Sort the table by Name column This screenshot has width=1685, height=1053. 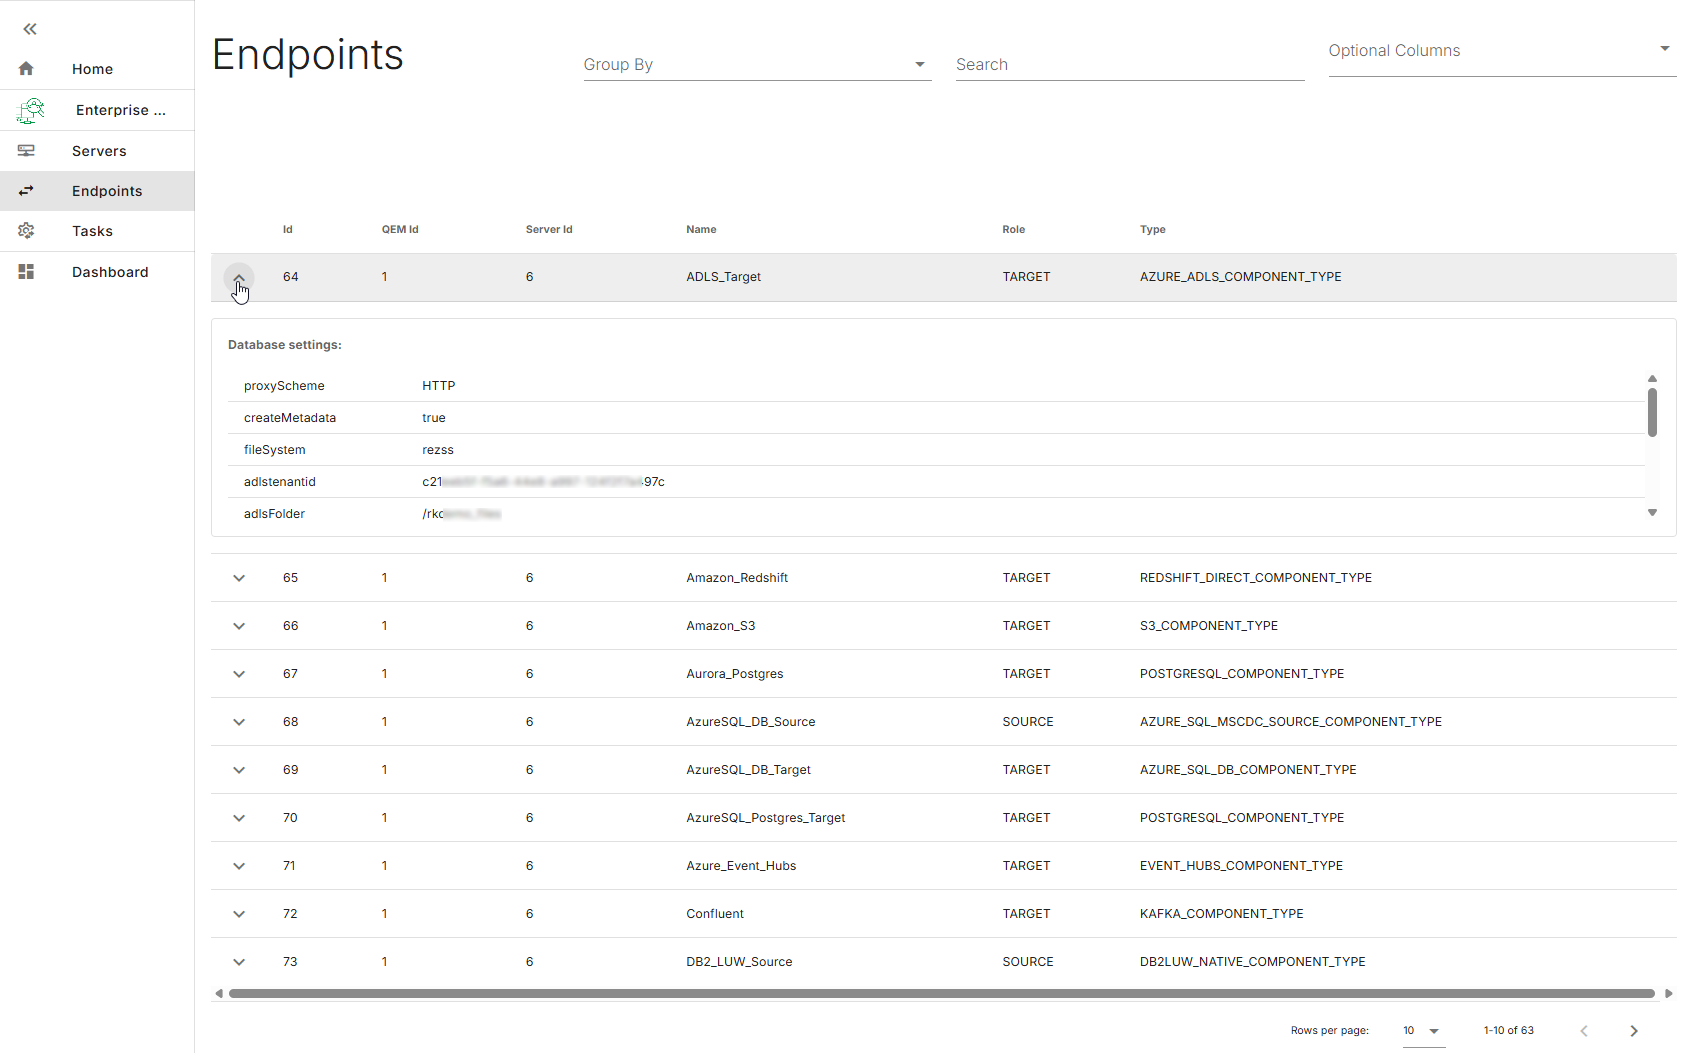click(701, 229)
